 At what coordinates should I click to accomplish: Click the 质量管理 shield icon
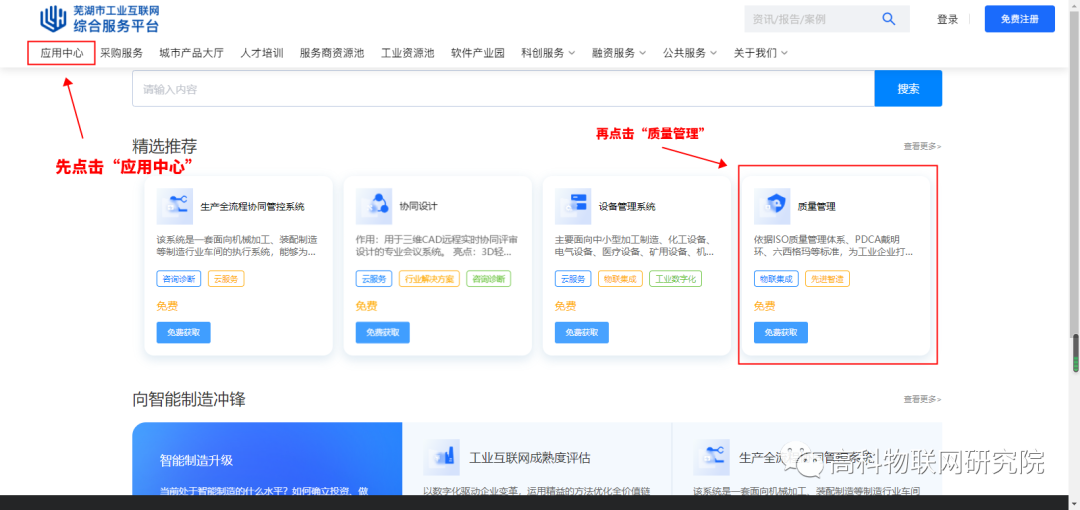pyautogui.click(x=772, y=205)
